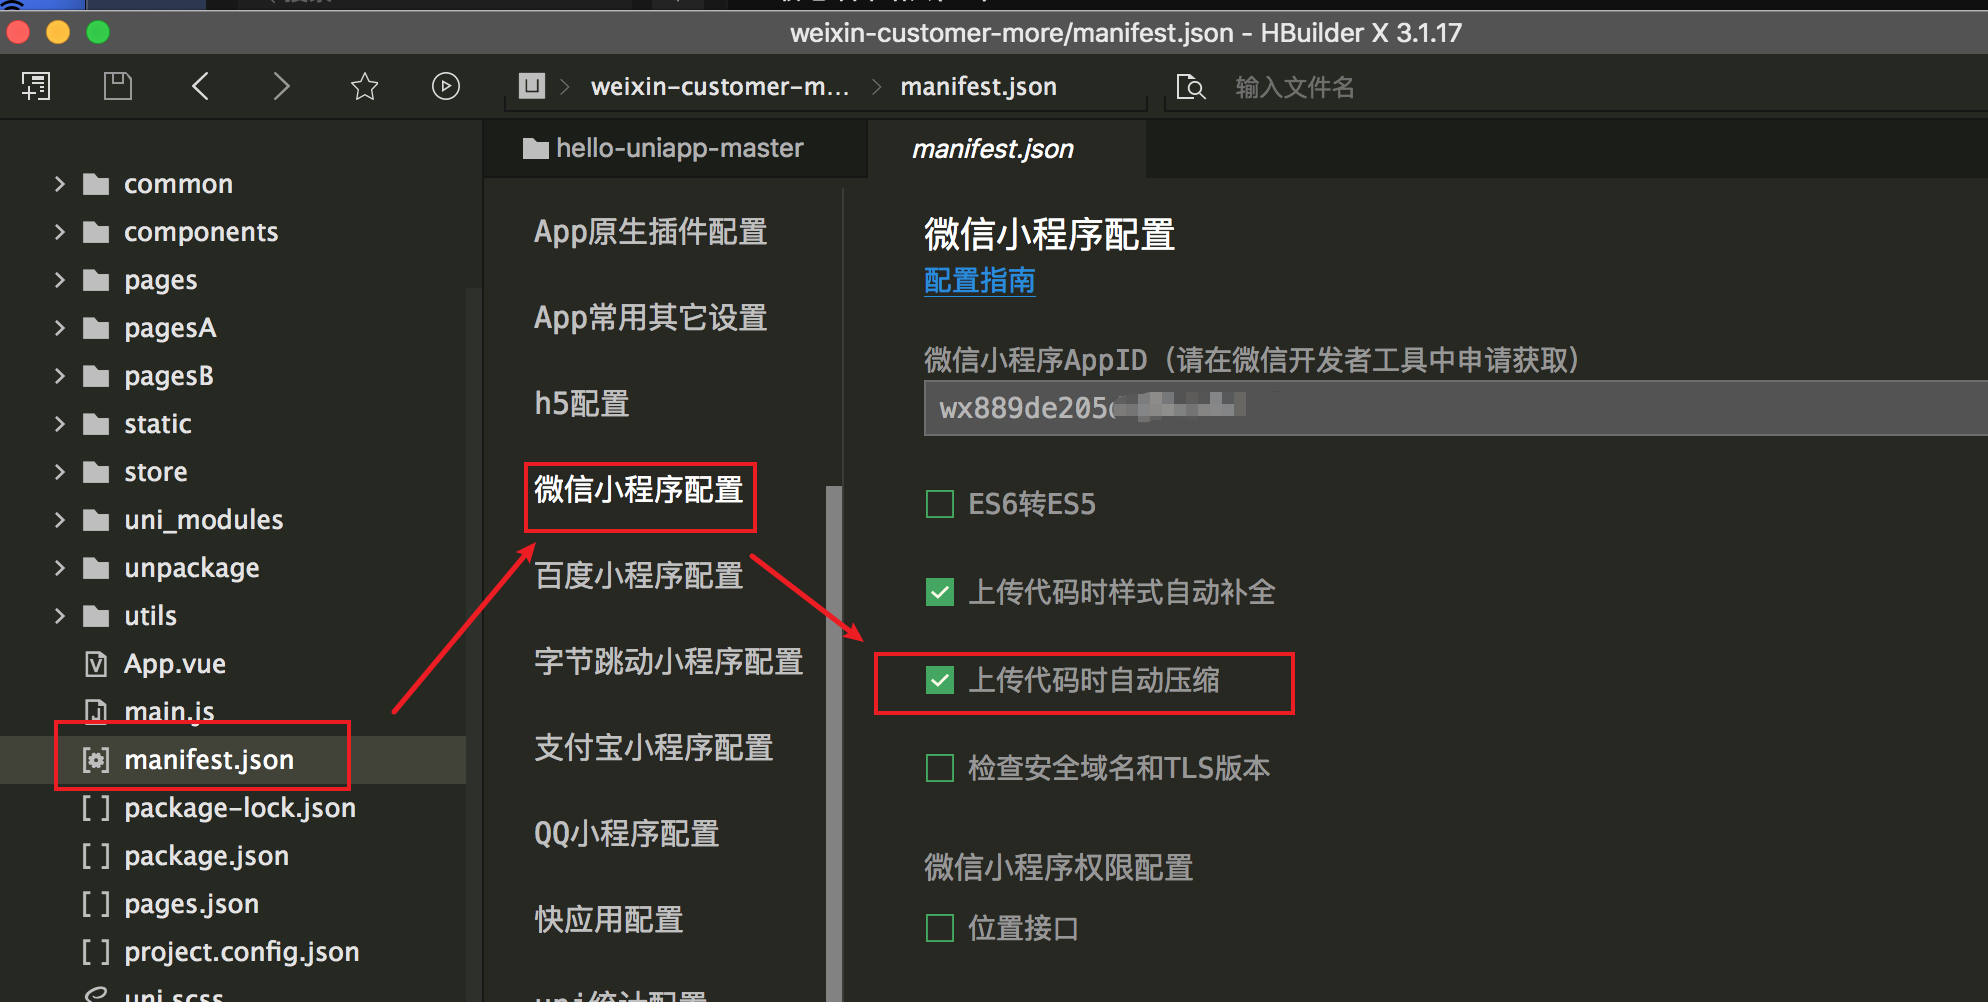Open the 配置指南 link
The image size is (1988, 1002).
(980, 281)
